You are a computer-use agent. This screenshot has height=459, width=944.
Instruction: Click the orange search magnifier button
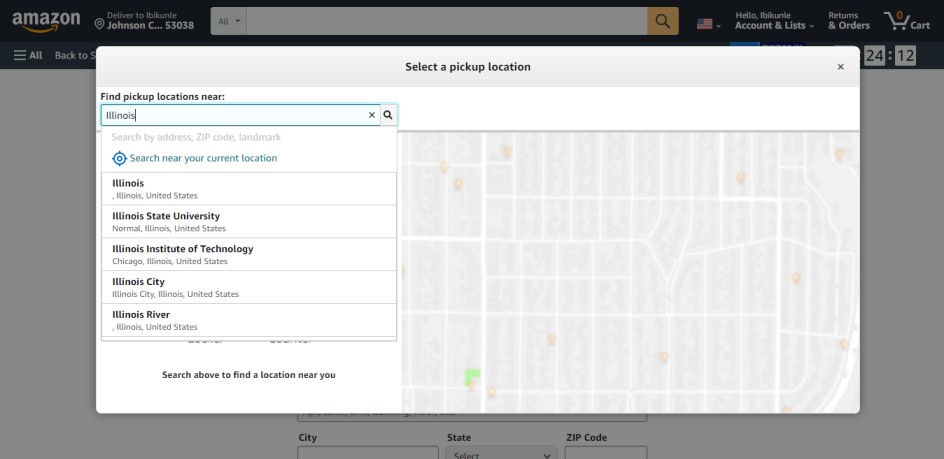[662, 21]
